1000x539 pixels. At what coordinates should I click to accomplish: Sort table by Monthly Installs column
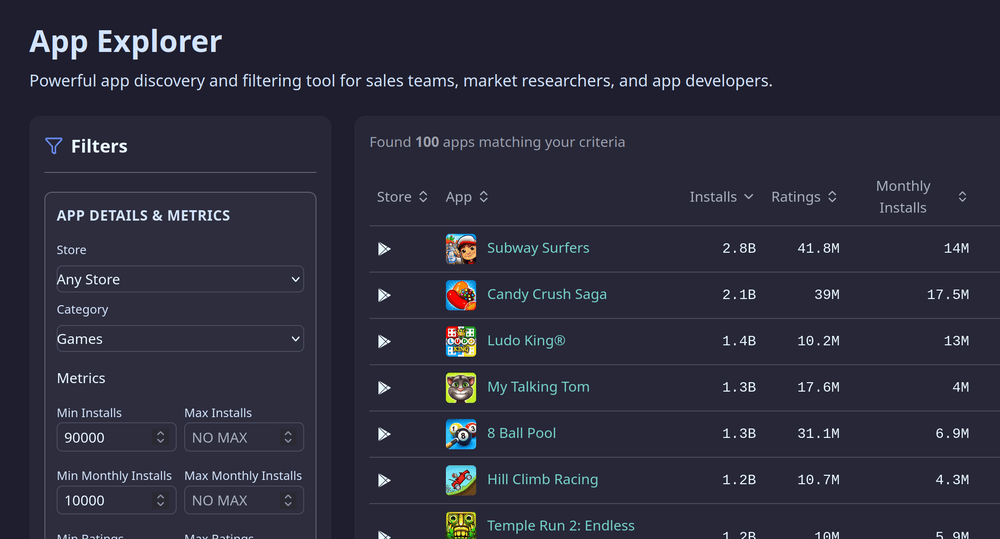click(920, 197)
